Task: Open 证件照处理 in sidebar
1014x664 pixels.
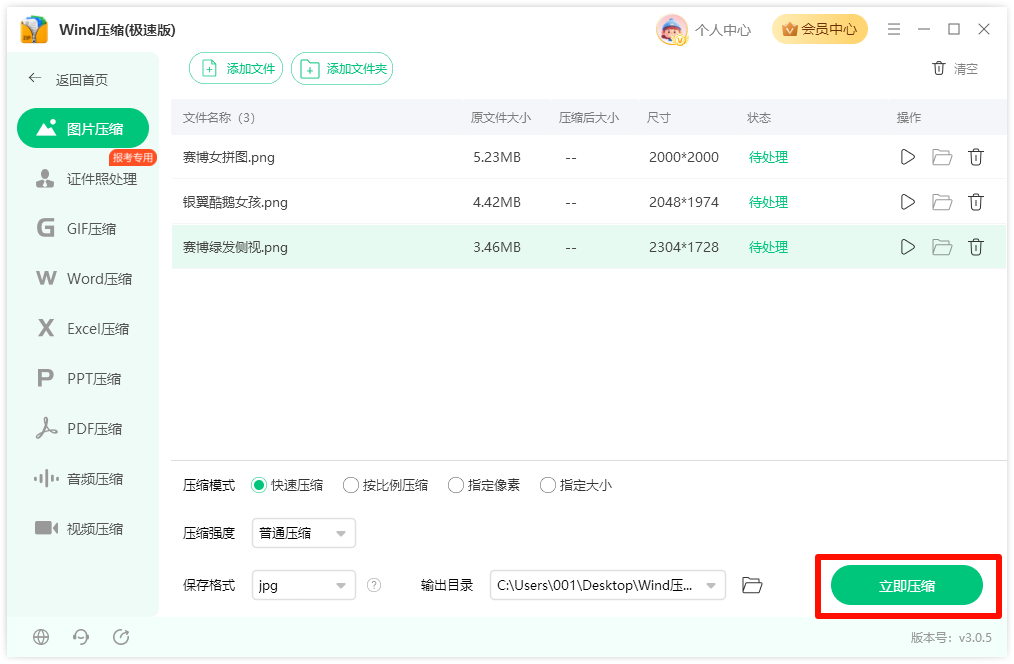Action: coord(86,179)
